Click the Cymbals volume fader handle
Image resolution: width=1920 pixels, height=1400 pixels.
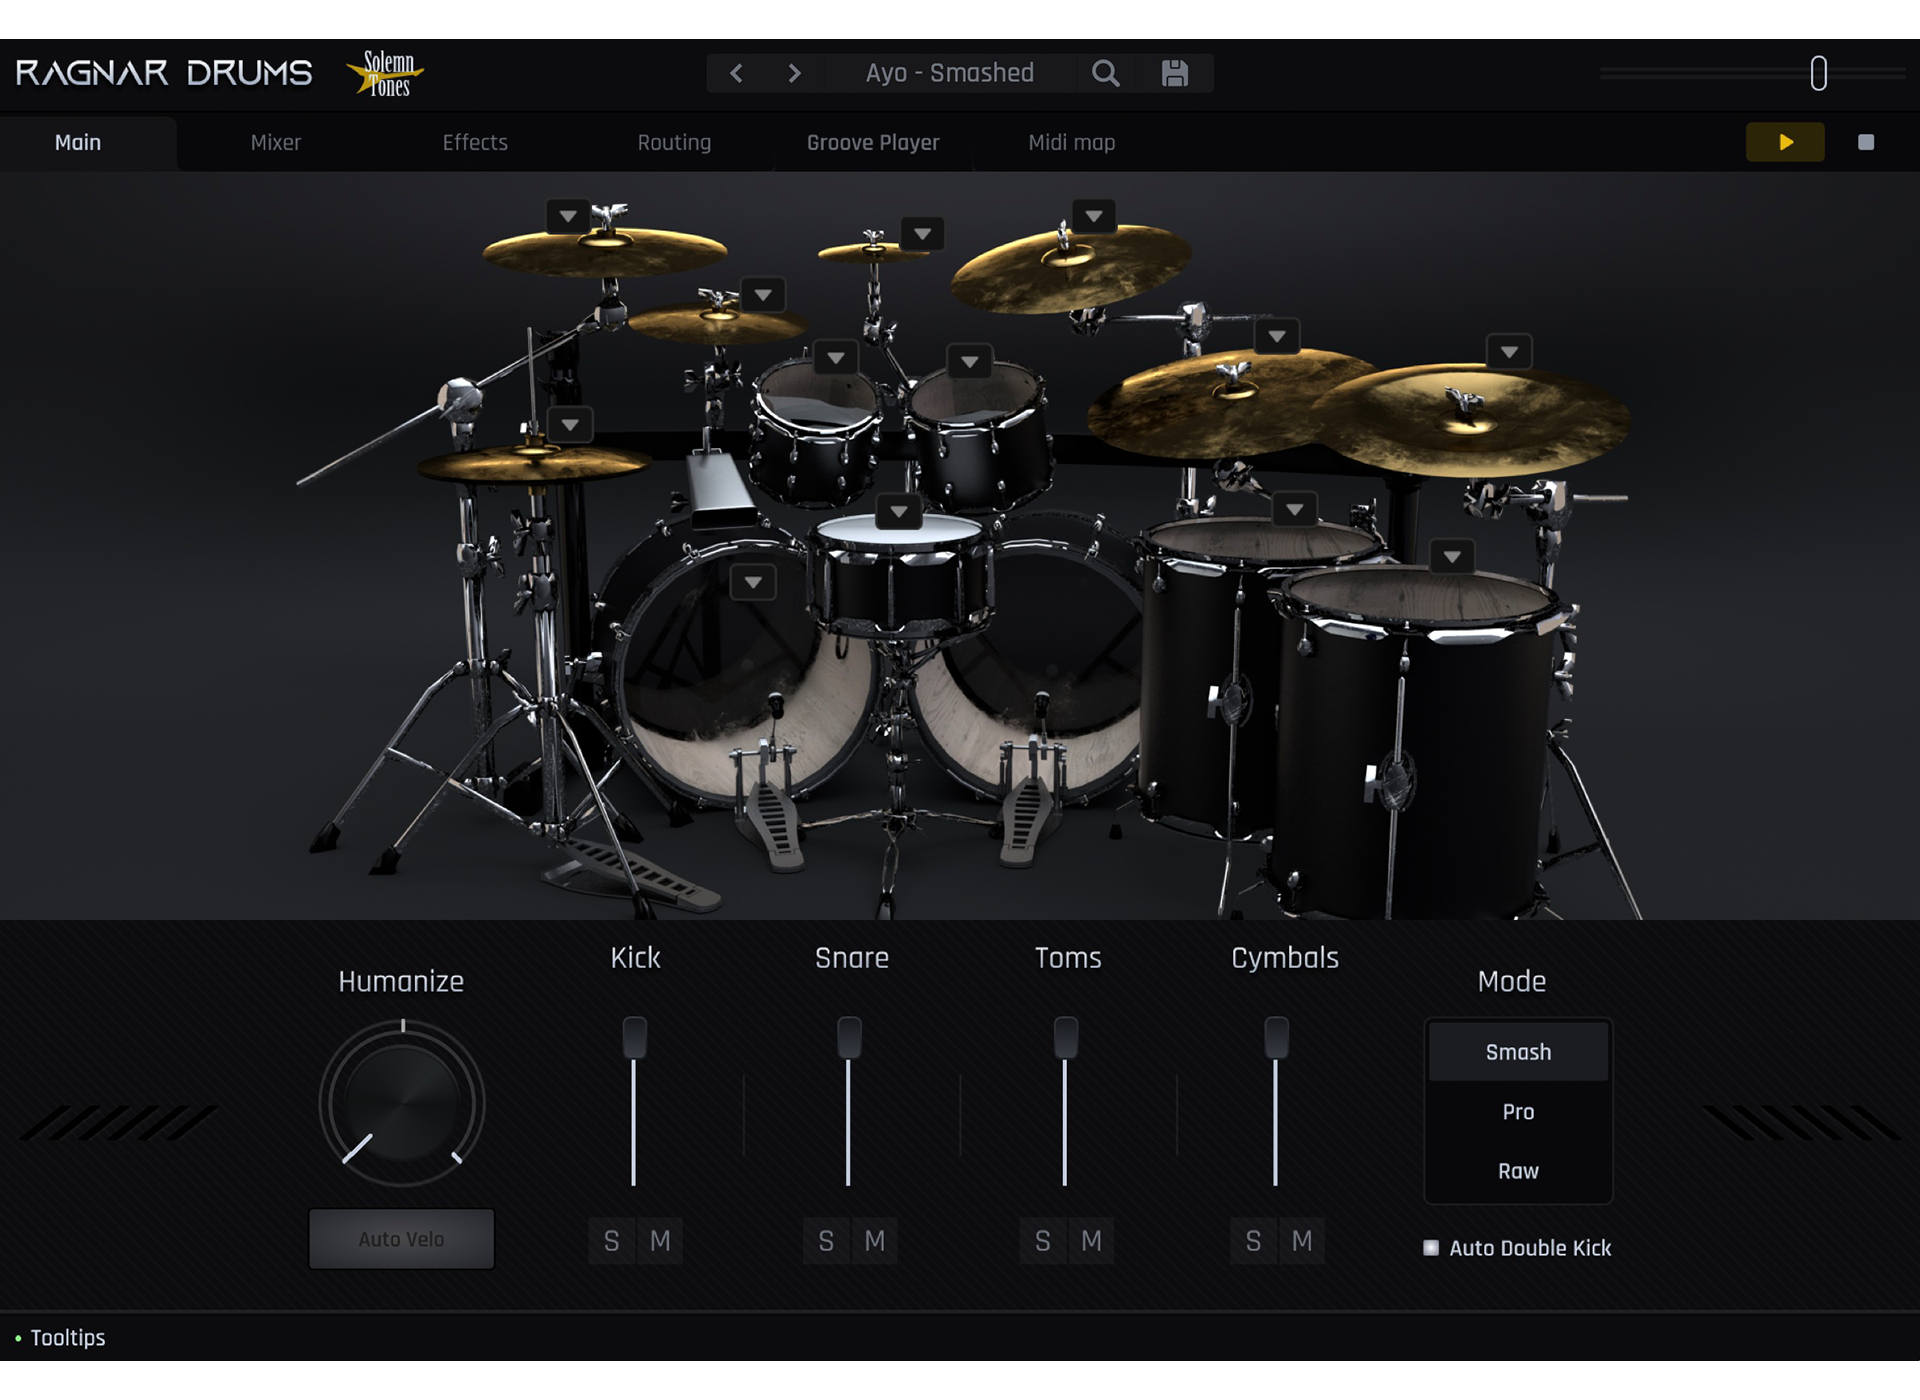[x=1277, y=1038]
